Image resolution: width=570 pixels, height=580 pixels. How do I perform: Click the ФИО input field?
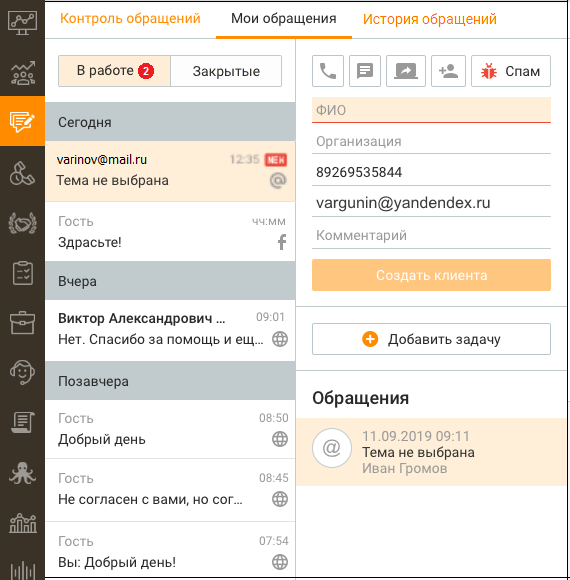click(431, 110)
